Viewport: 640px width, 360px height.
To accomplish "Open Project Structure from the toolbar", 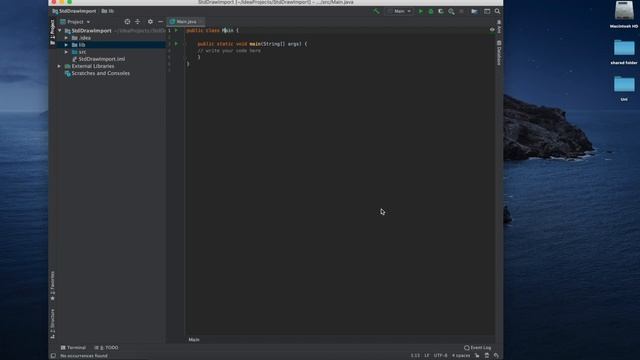I will pyautogui.click(x=474, y=11).
